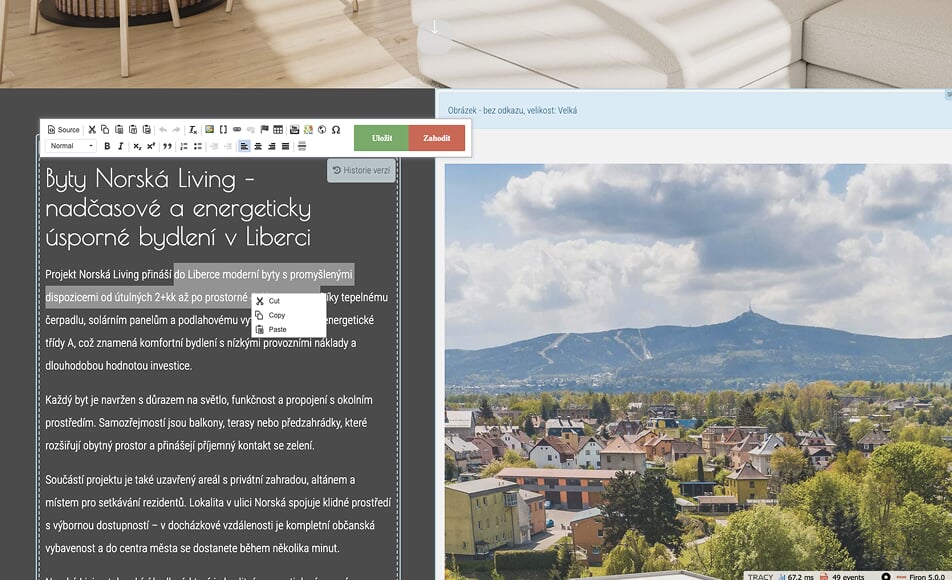The height and width of the screenshot is (580, 952).
Task: Insert an image using toolbar icon
Action: [x=209, y=130]
